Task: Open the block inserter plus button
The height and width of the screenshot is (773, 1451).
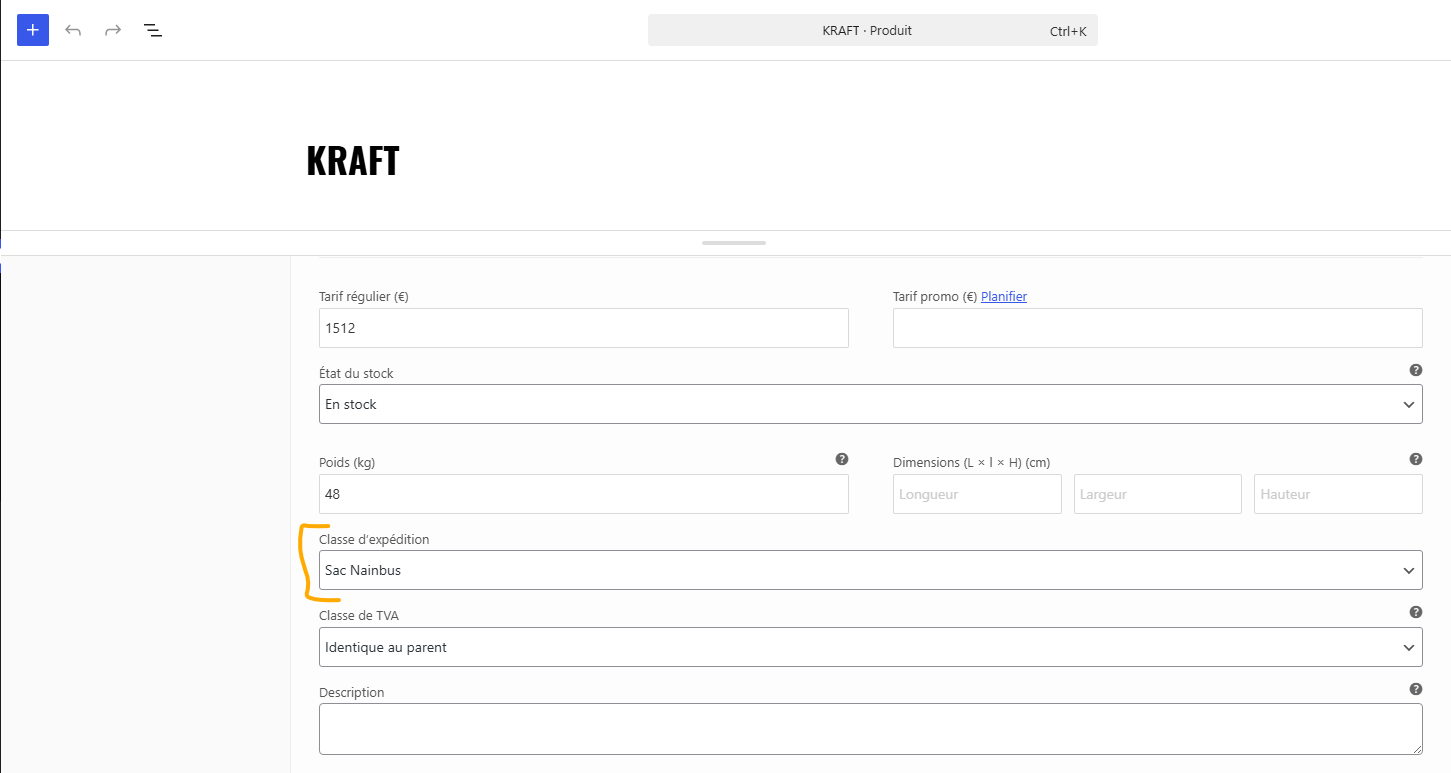Action: (x=33, y=30)
